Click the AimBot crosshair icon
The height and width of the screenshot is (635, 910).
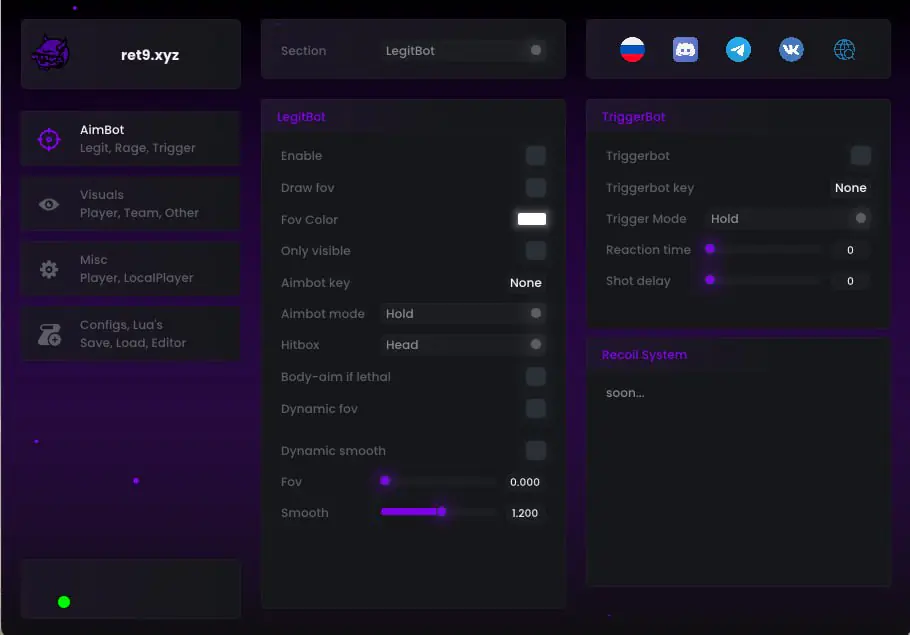pos(49,139)
